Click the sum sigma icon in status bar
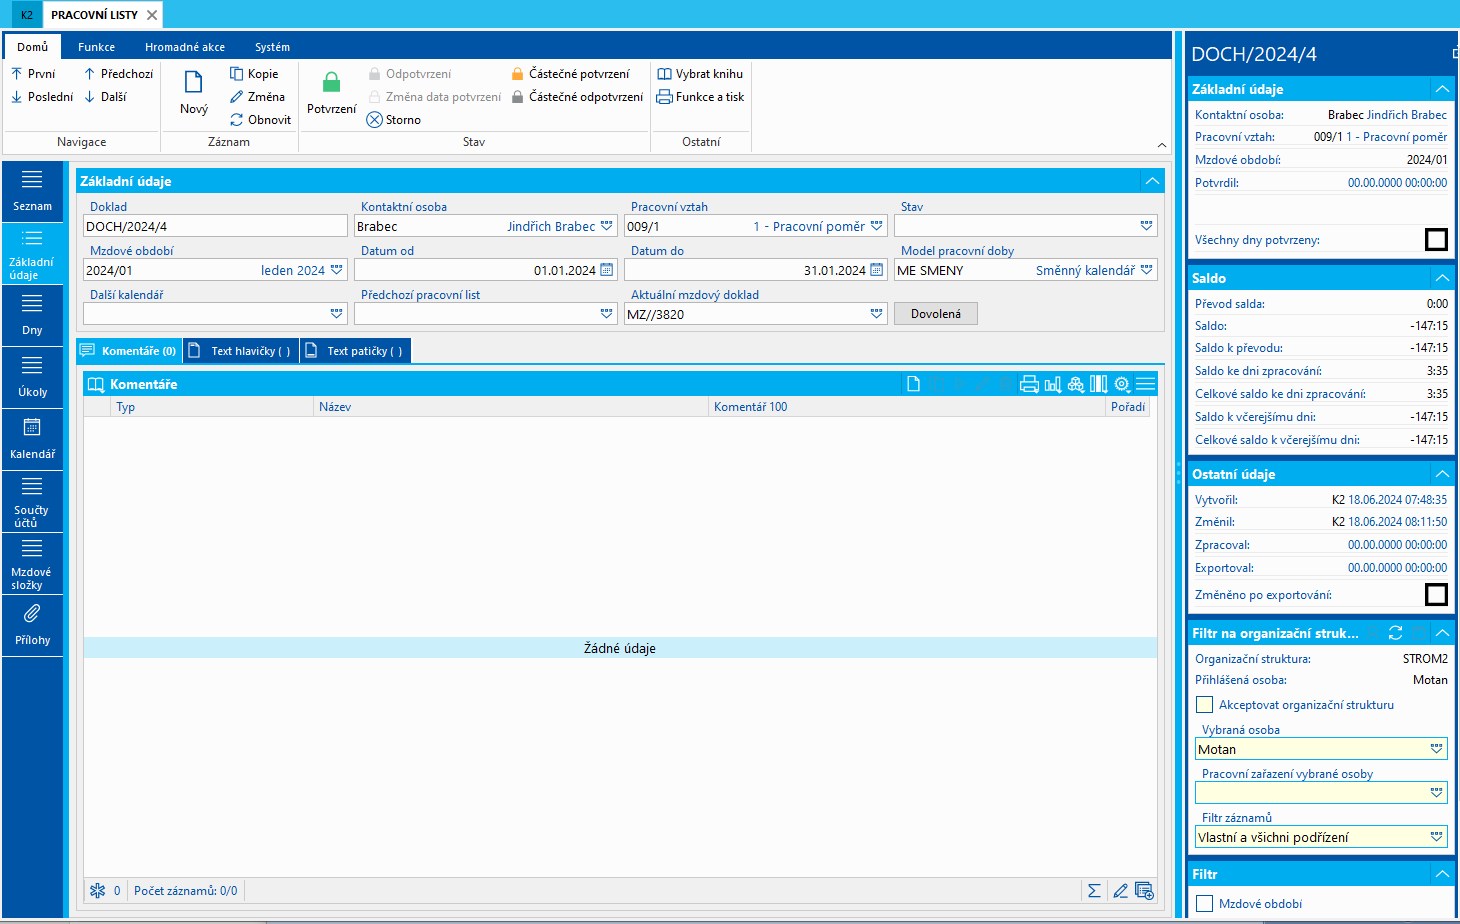This screenshot has width=1460, height=924. [1094, 890]
